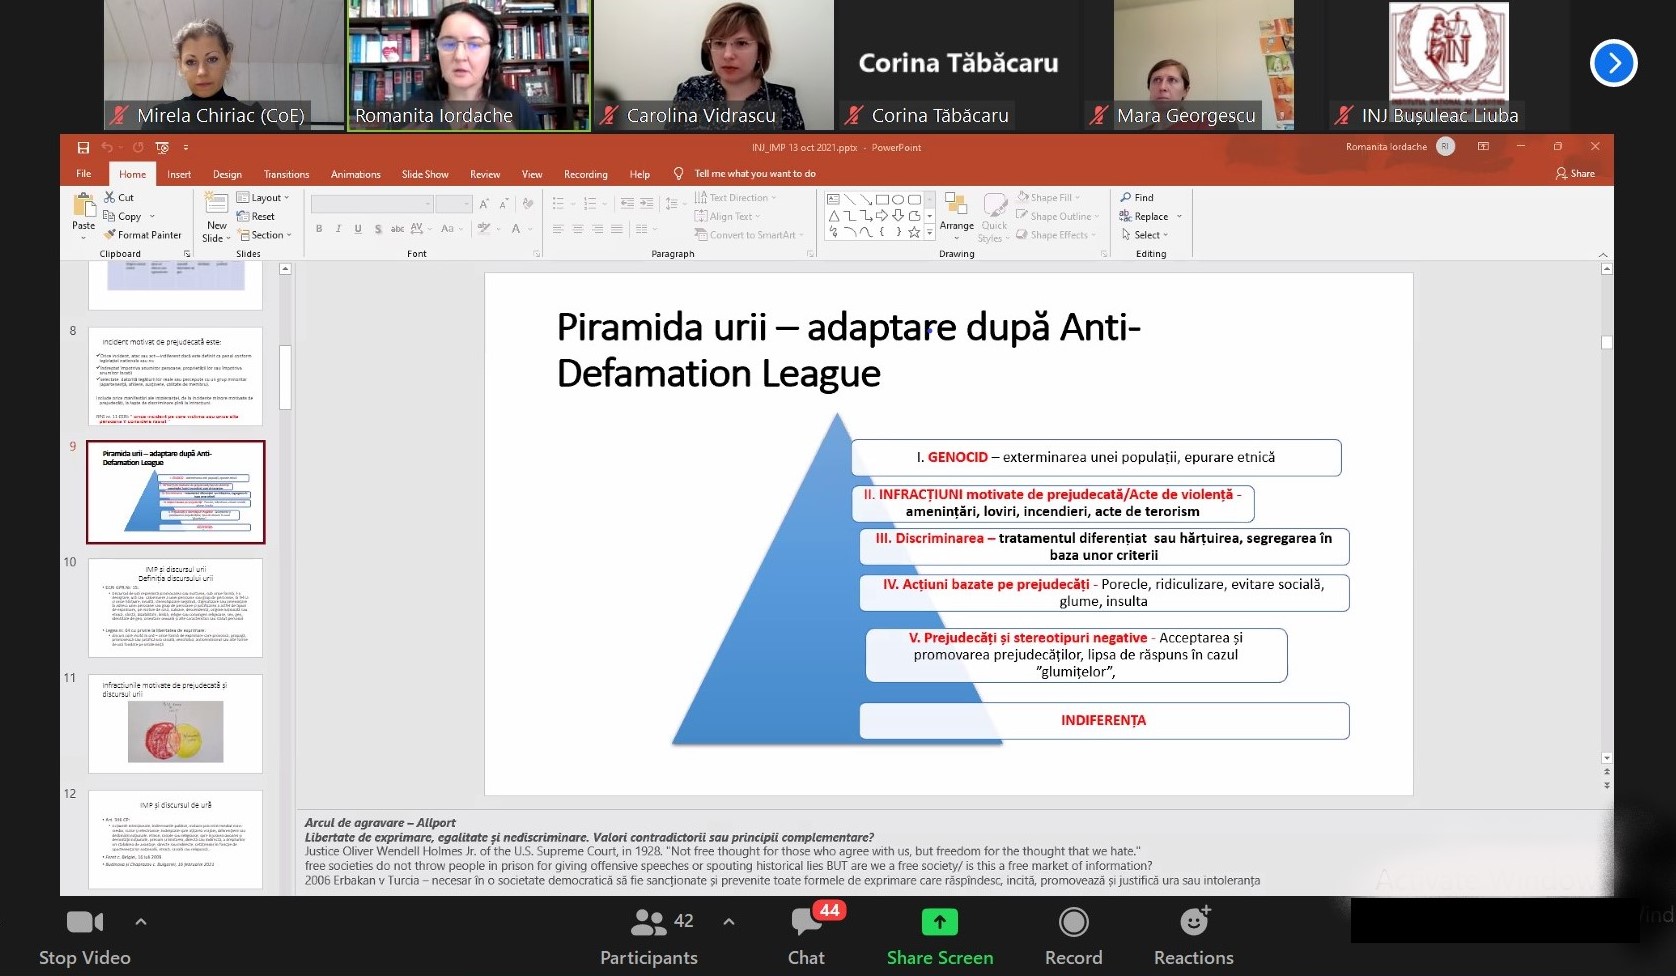
Task: Select slide 8 thumbnail
Action: pos(175,376)
